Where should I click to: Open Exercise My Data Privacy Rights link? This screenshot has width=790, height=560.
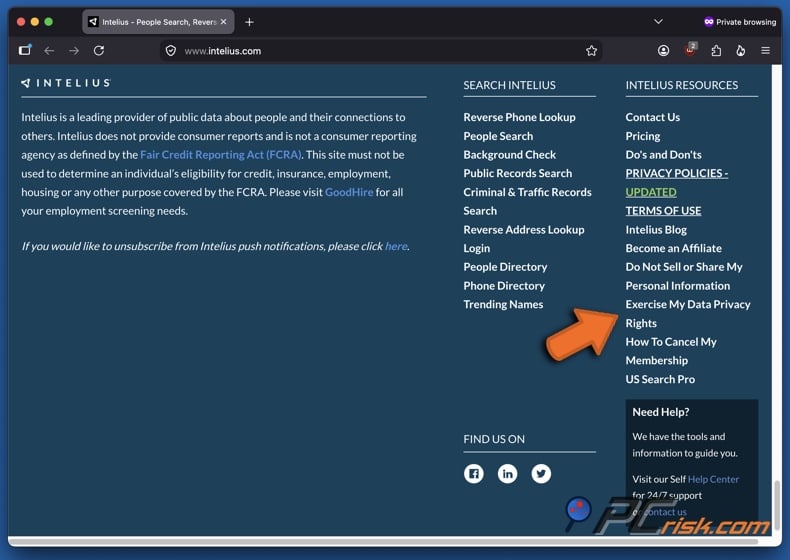coord(688,314)
